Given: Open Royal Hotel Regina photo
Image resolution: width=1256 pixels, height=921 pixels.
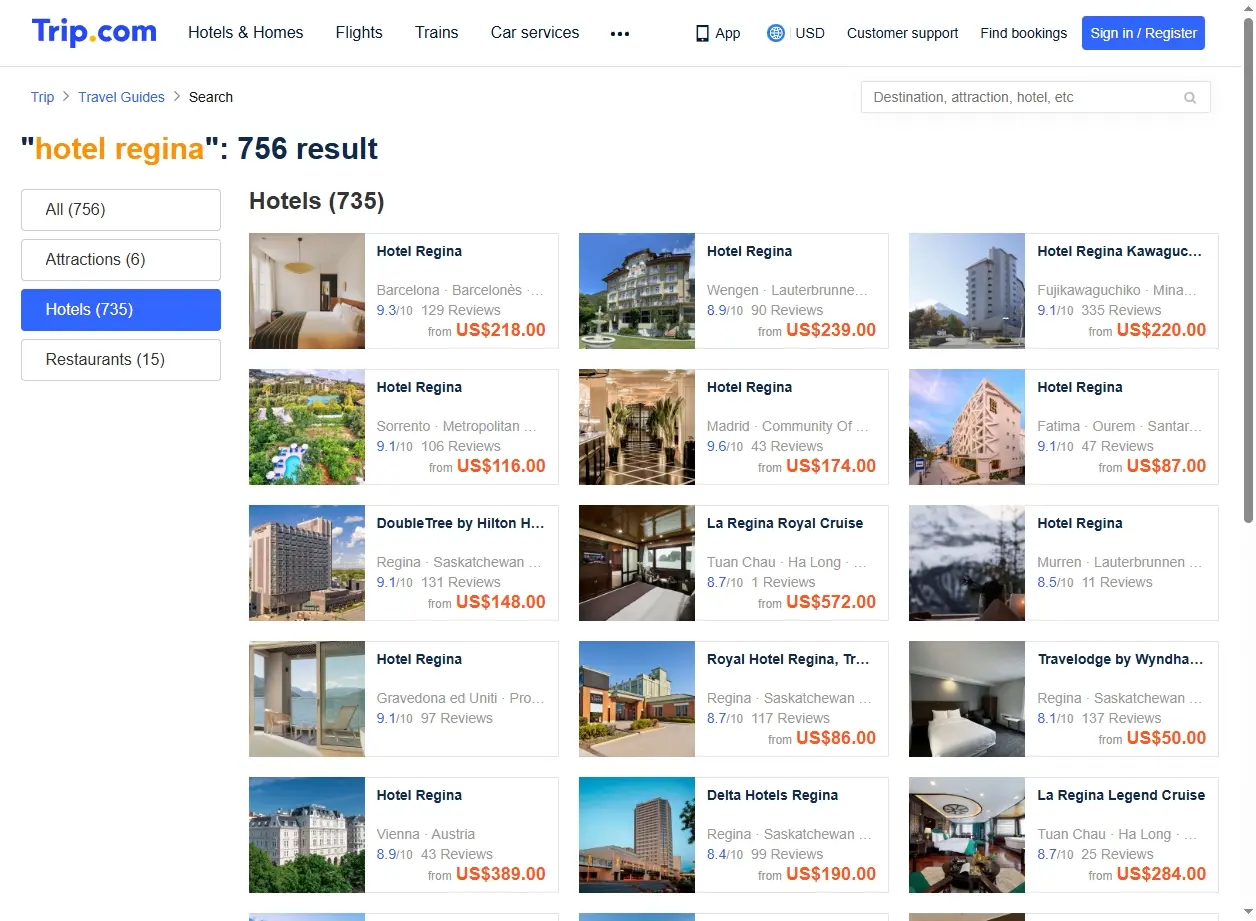Looking at the screenshot, I should click(x=637, y=699).
